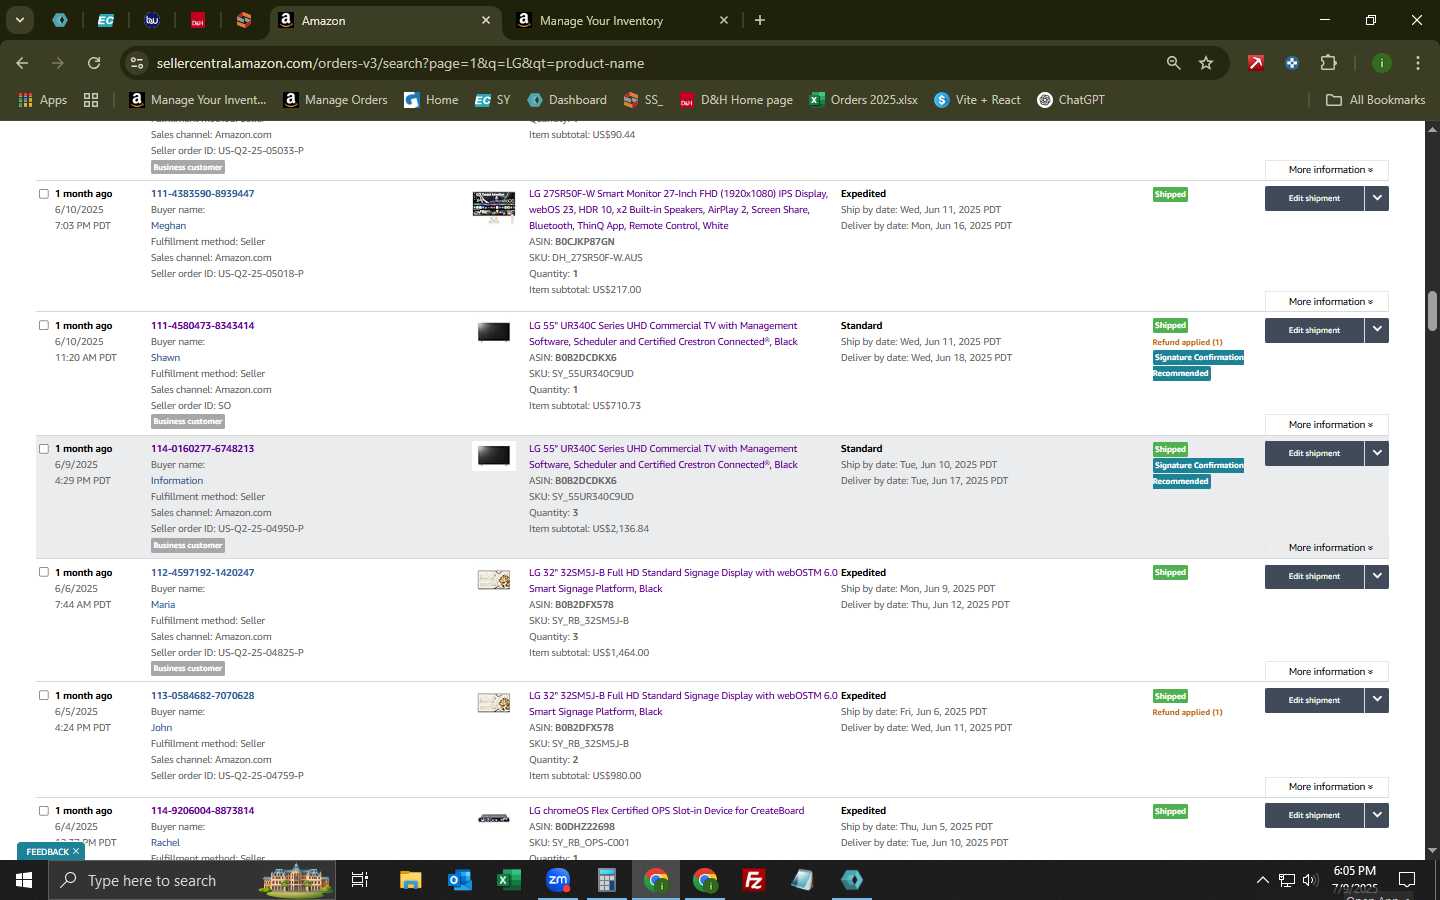This screenshot has height=900, width=1440.
Task: Open Outlook from the taskbar
Action: click(460, 880)
